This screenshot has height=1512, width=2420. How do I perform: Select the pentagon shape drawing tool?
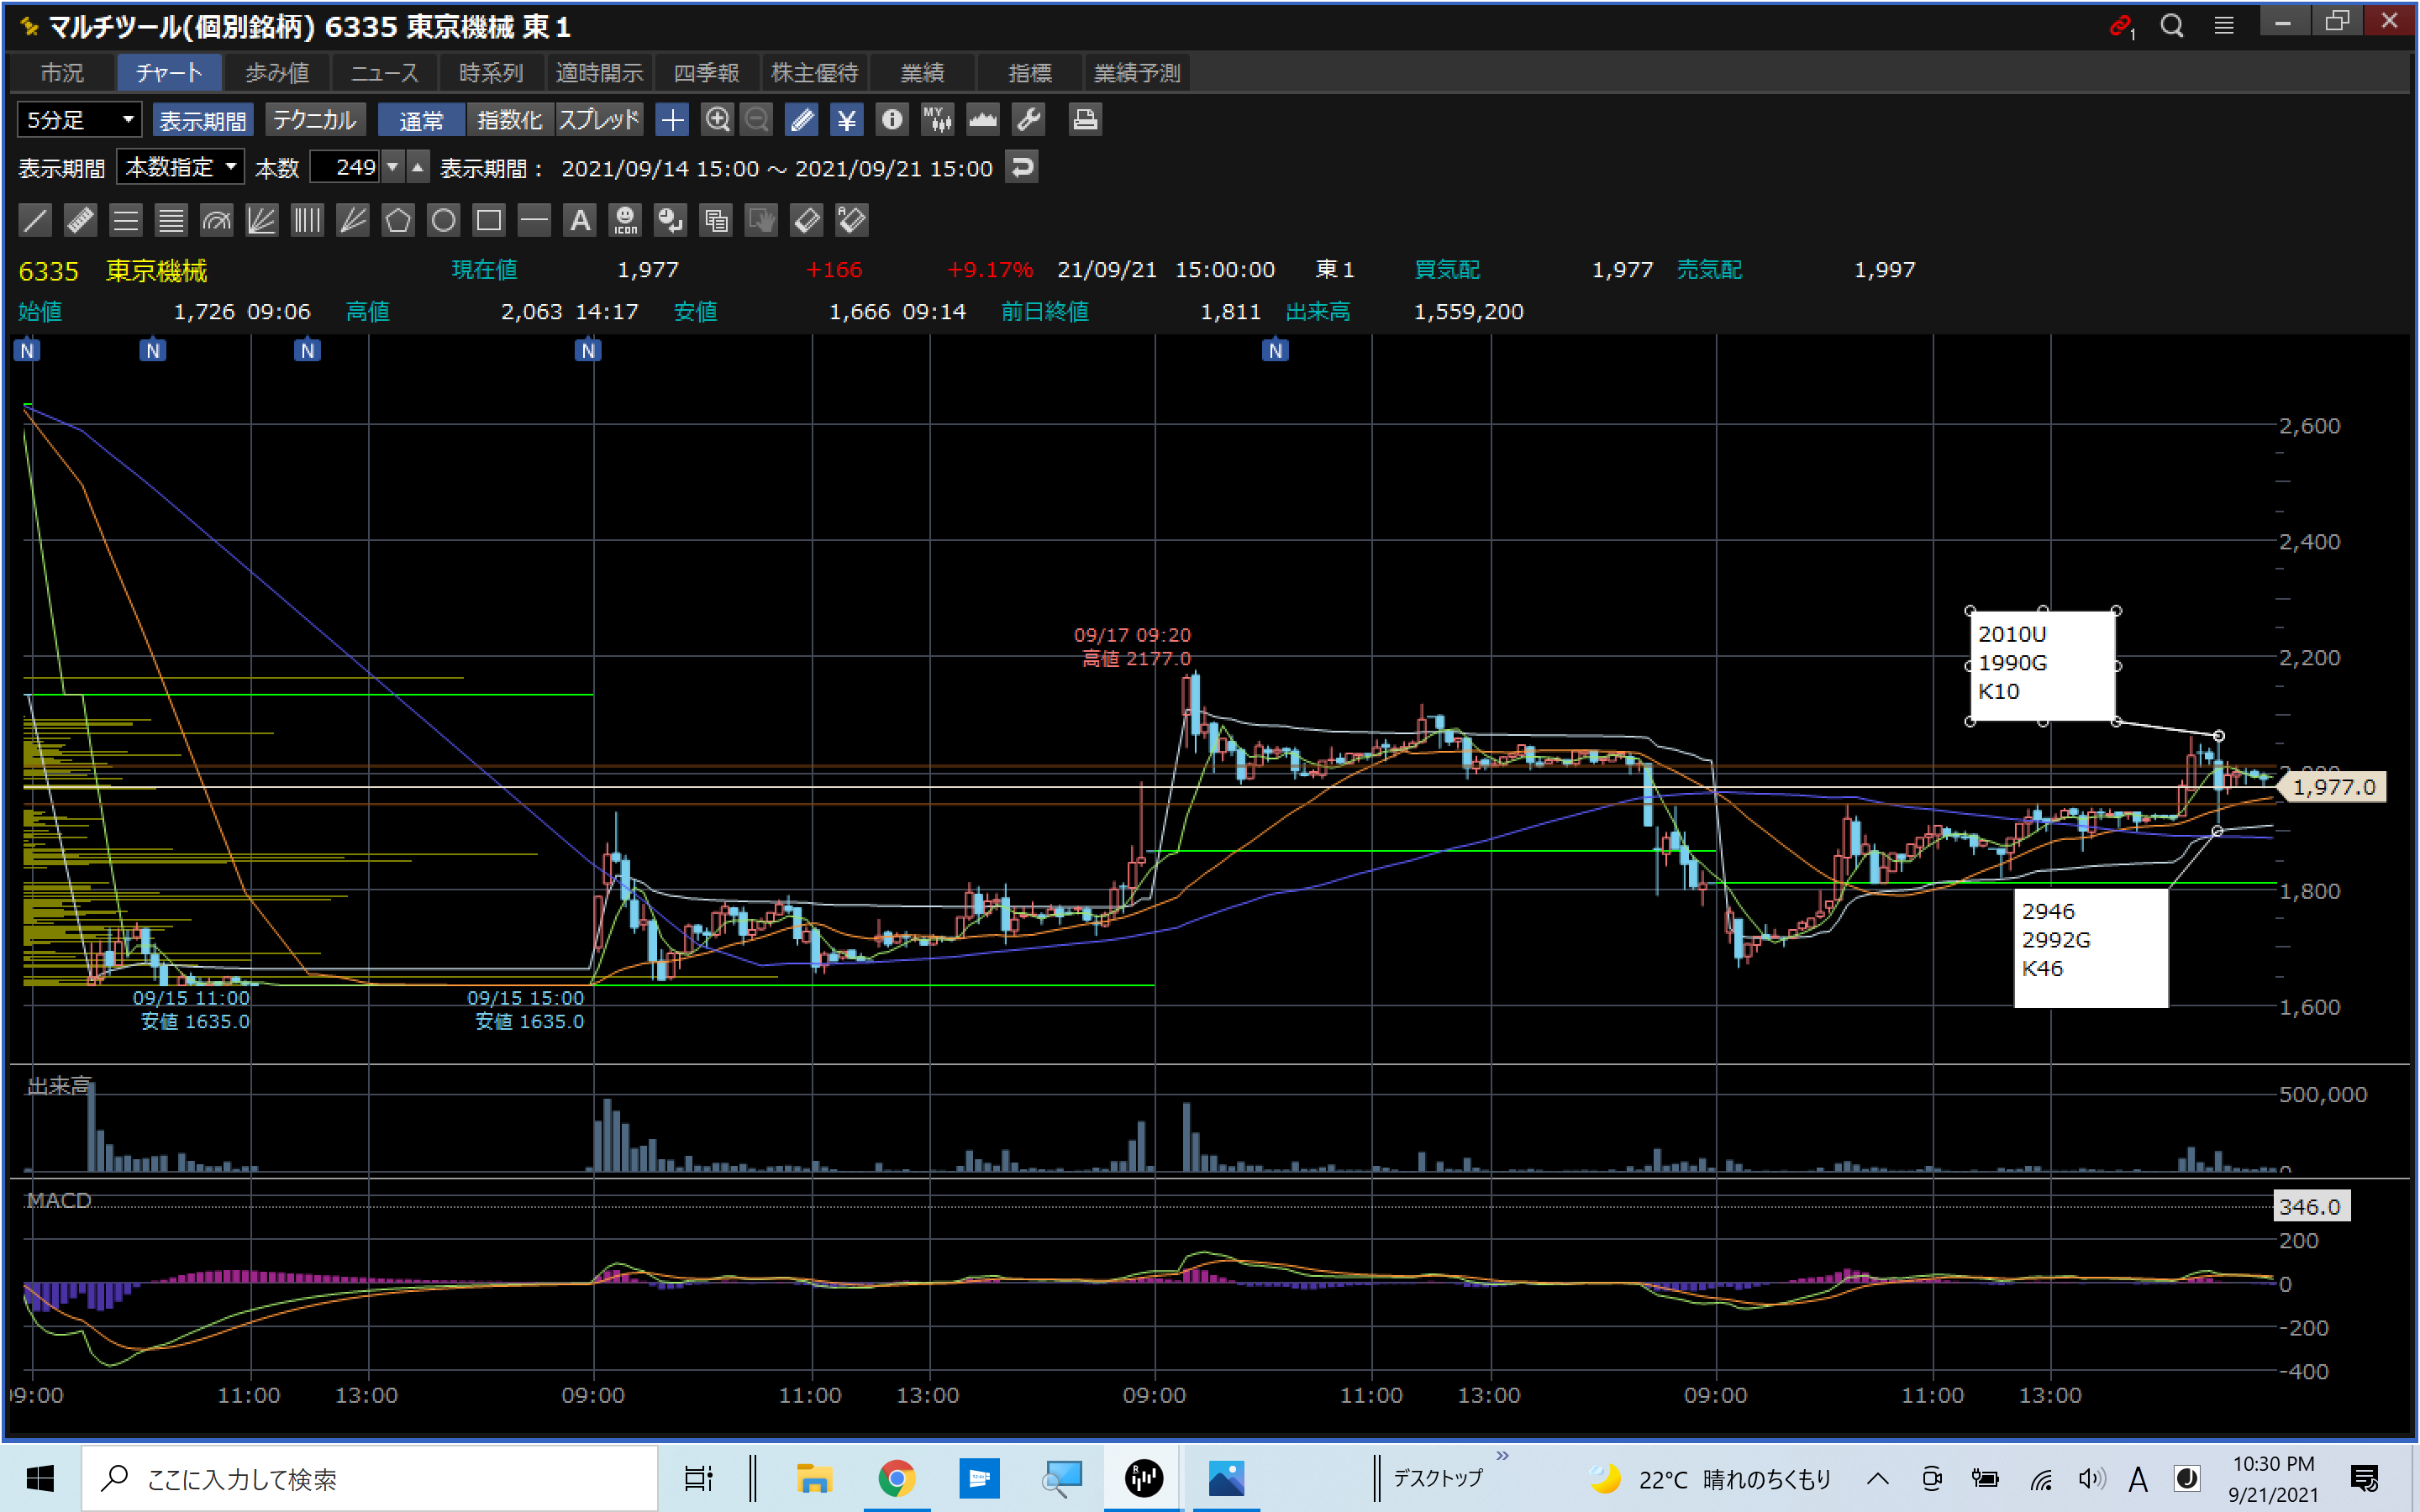(x=398, y=220)
